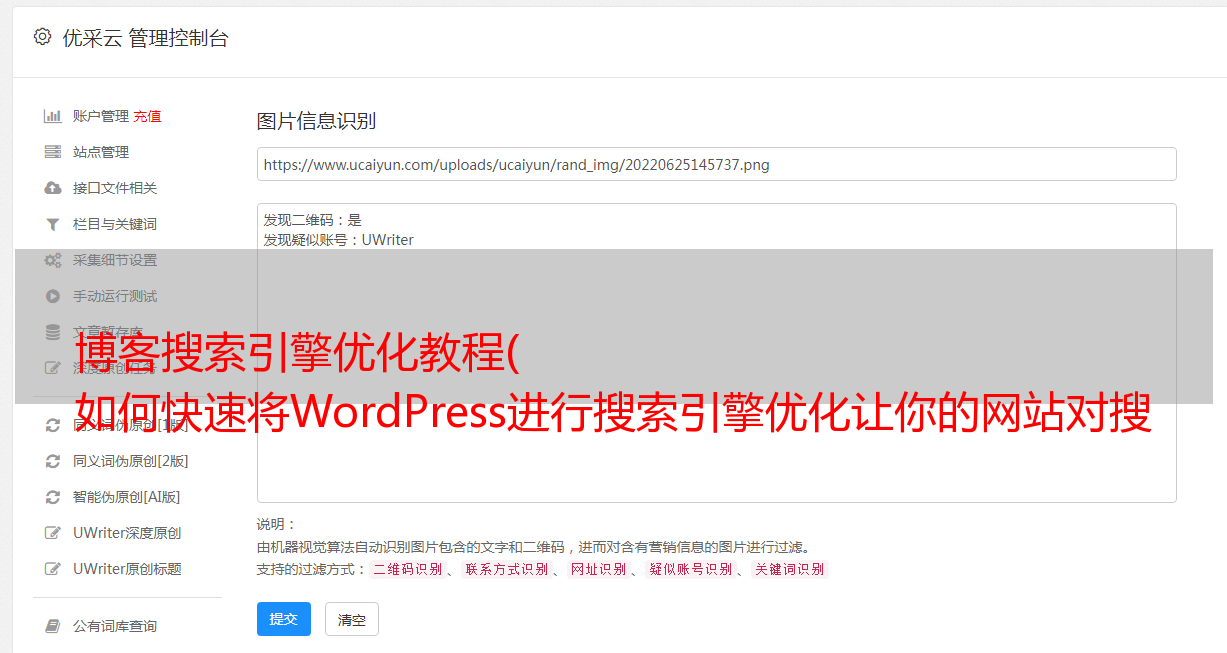
Task: Open 同义词伪原创[2版] tool
Action: [131, 461]
